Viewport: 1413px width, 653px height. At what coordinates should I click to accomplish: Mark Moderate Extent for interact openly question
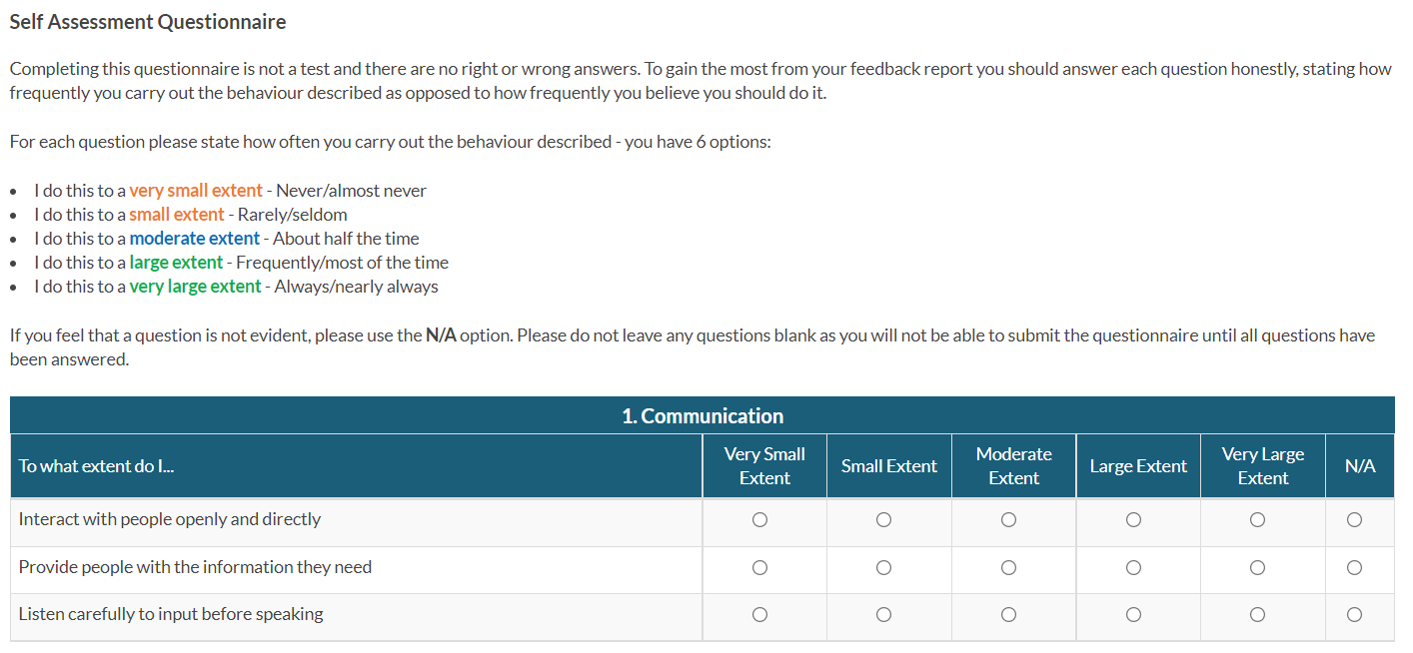pyautogui.click(x=1009, y=520)
